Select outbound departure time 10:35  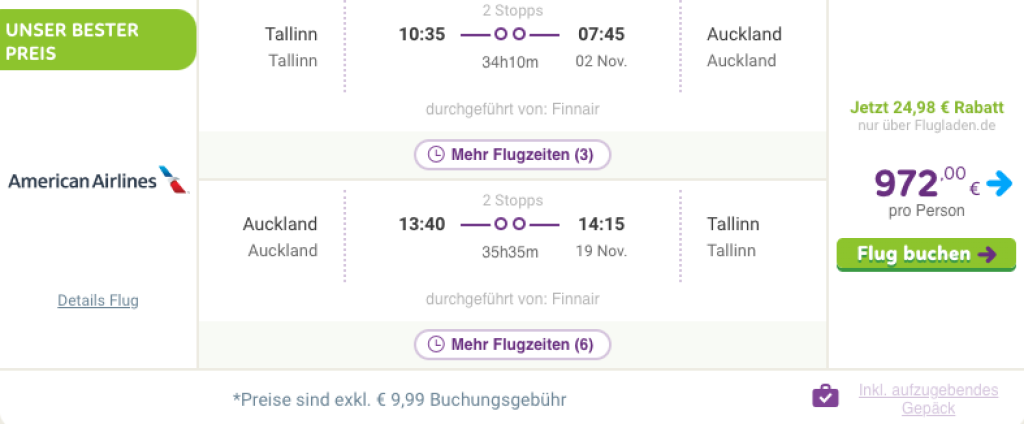(421, 34)
